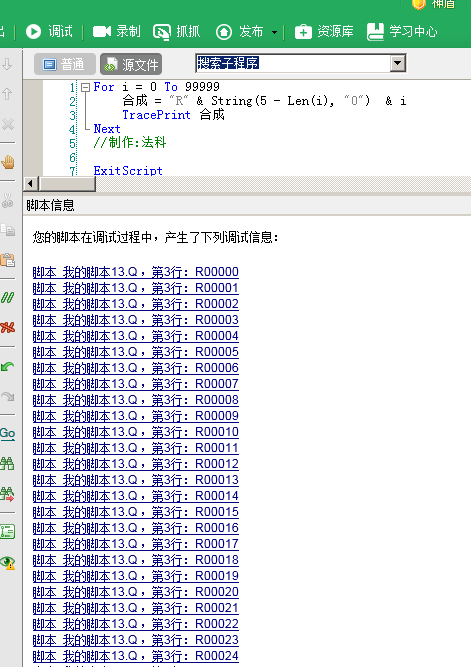Click the eye warning watch icon
The image size is (471, 667).
click(x=8, y=562)
